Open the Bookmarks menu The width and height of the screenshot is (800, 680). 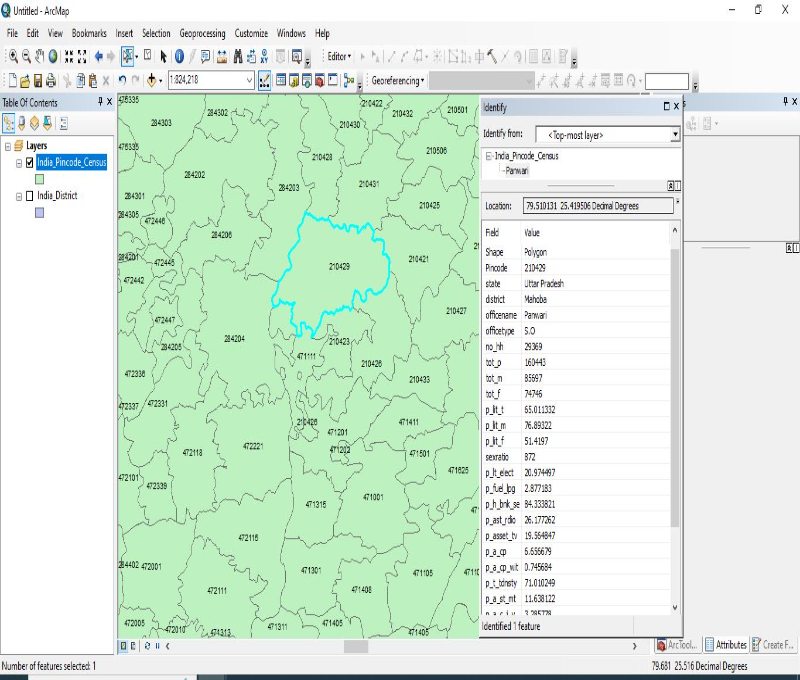point(89,33)
